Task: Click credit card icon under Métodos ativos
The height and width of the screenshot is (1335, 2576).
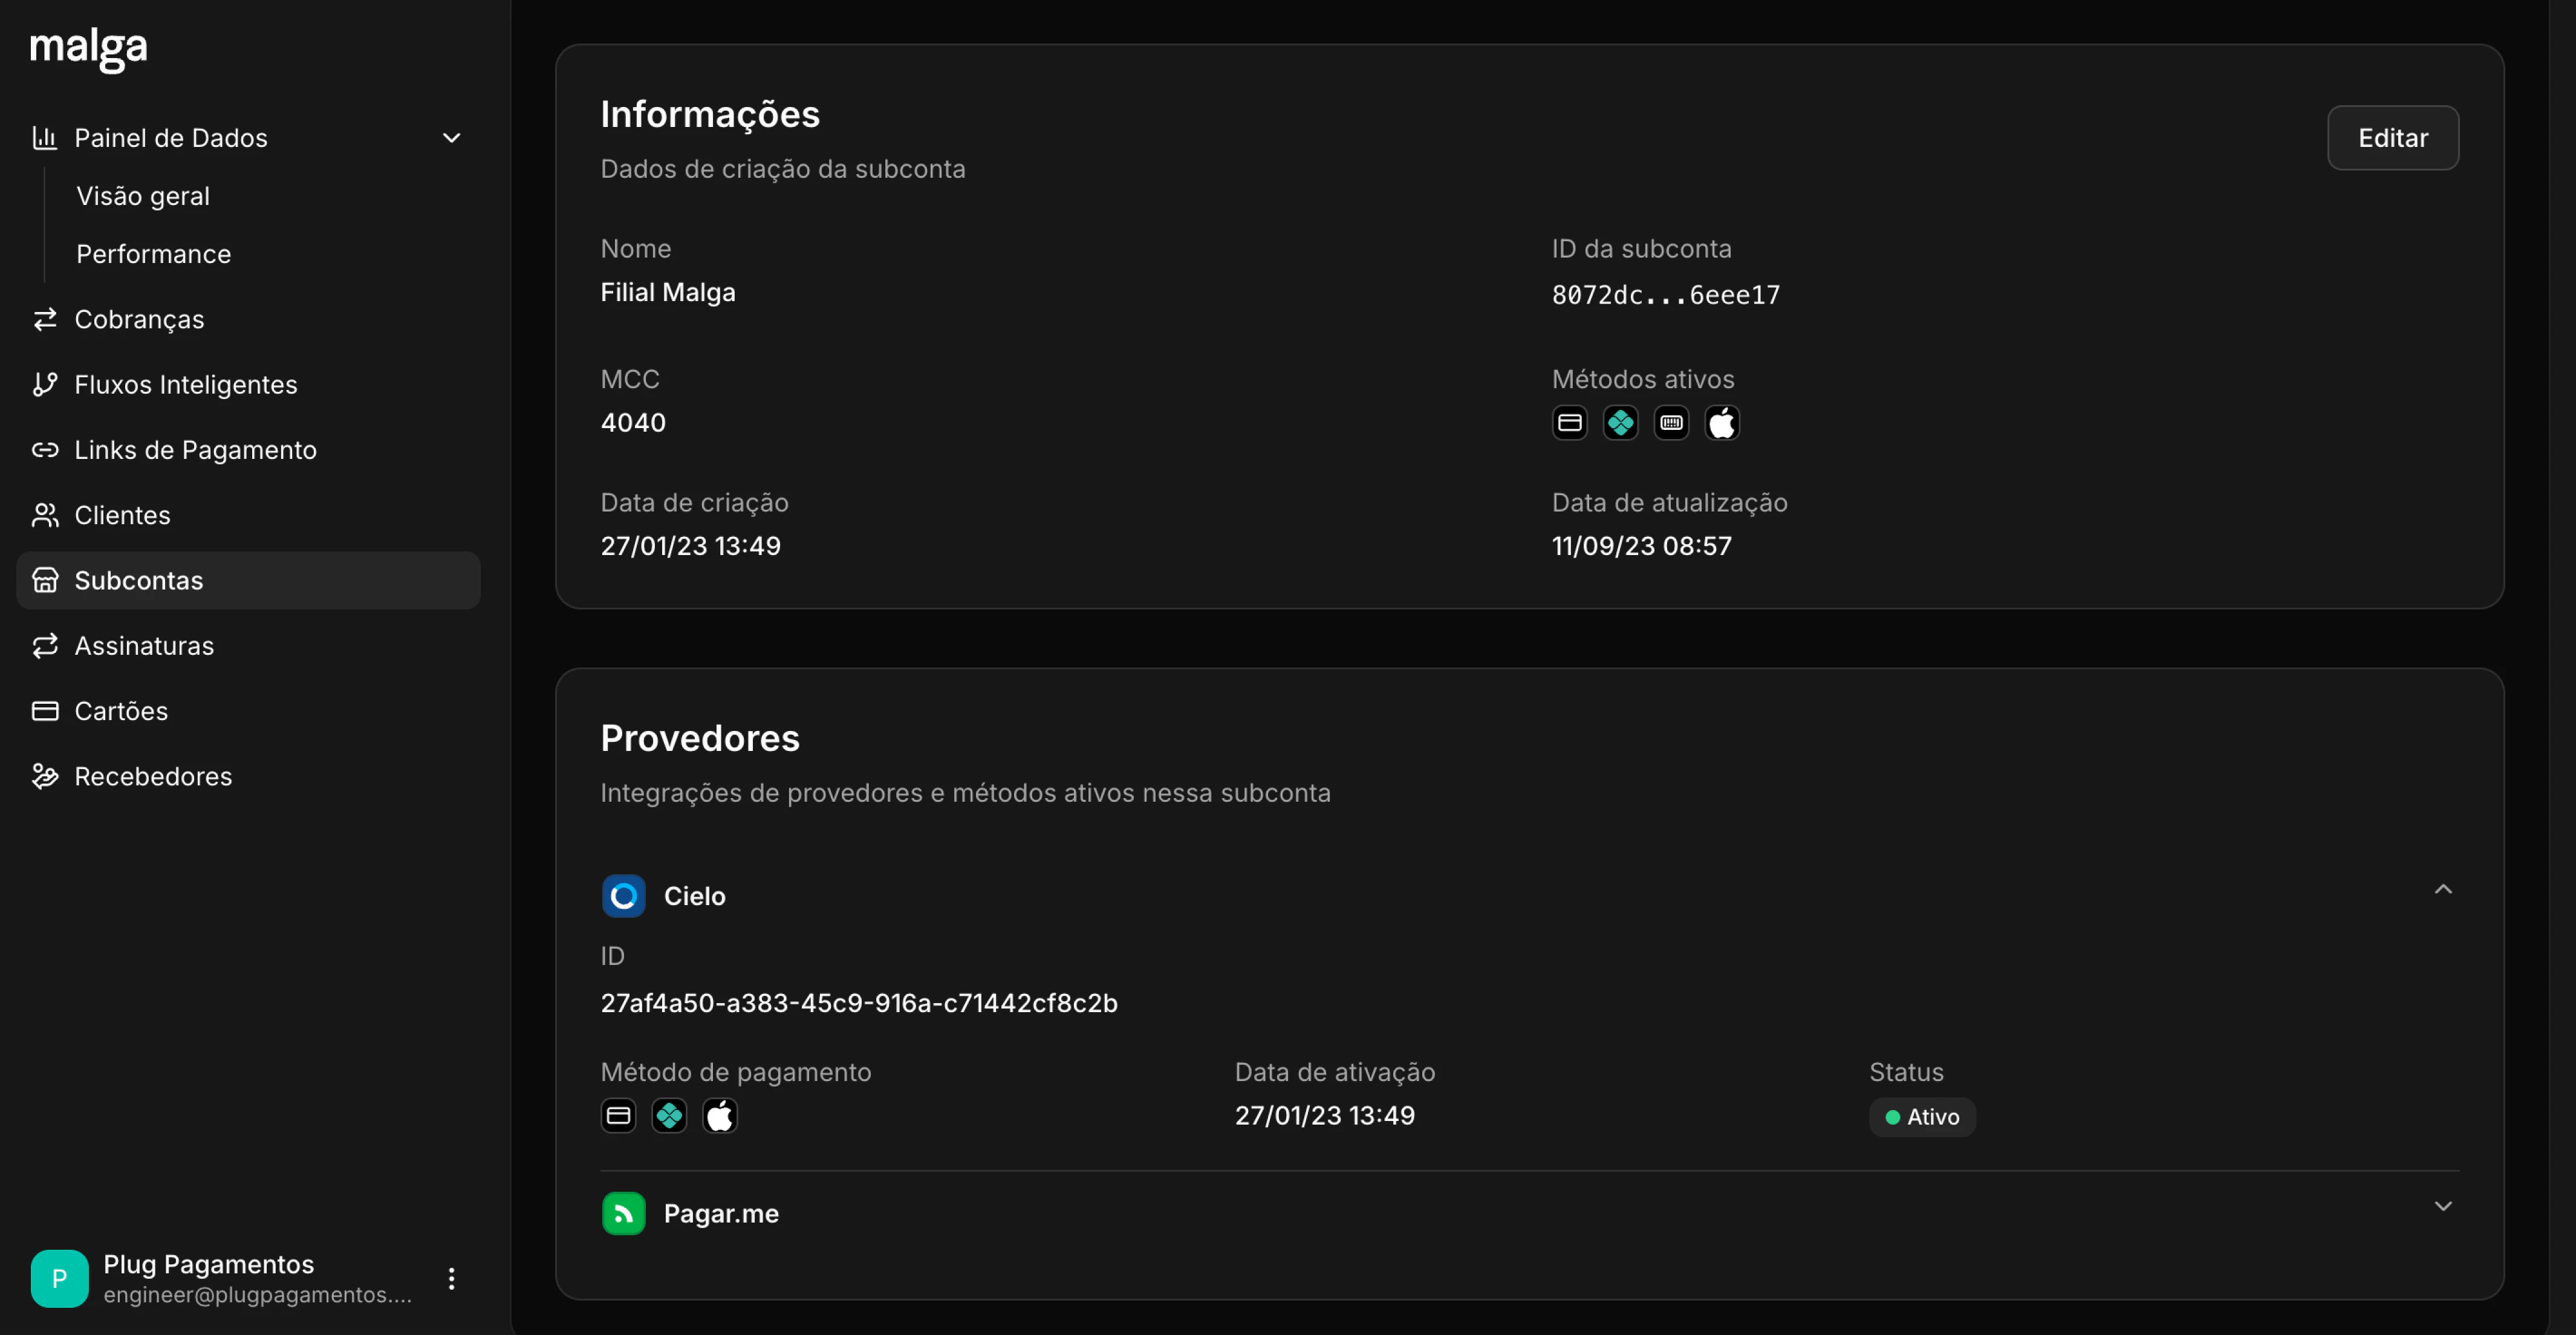Action: click(x=1569, y=423)
